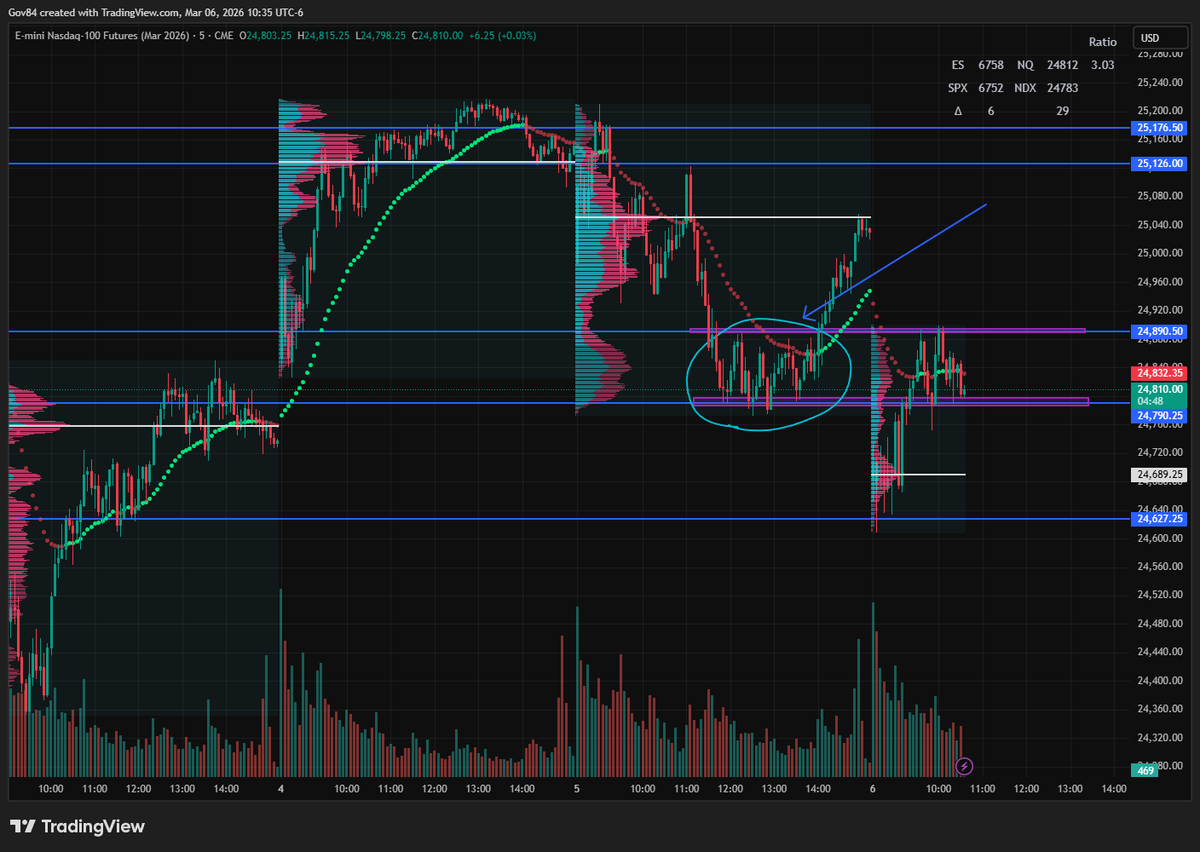Click the purple lightning bolt icon
Screen dimensions: 1200x852
[965, 766]
